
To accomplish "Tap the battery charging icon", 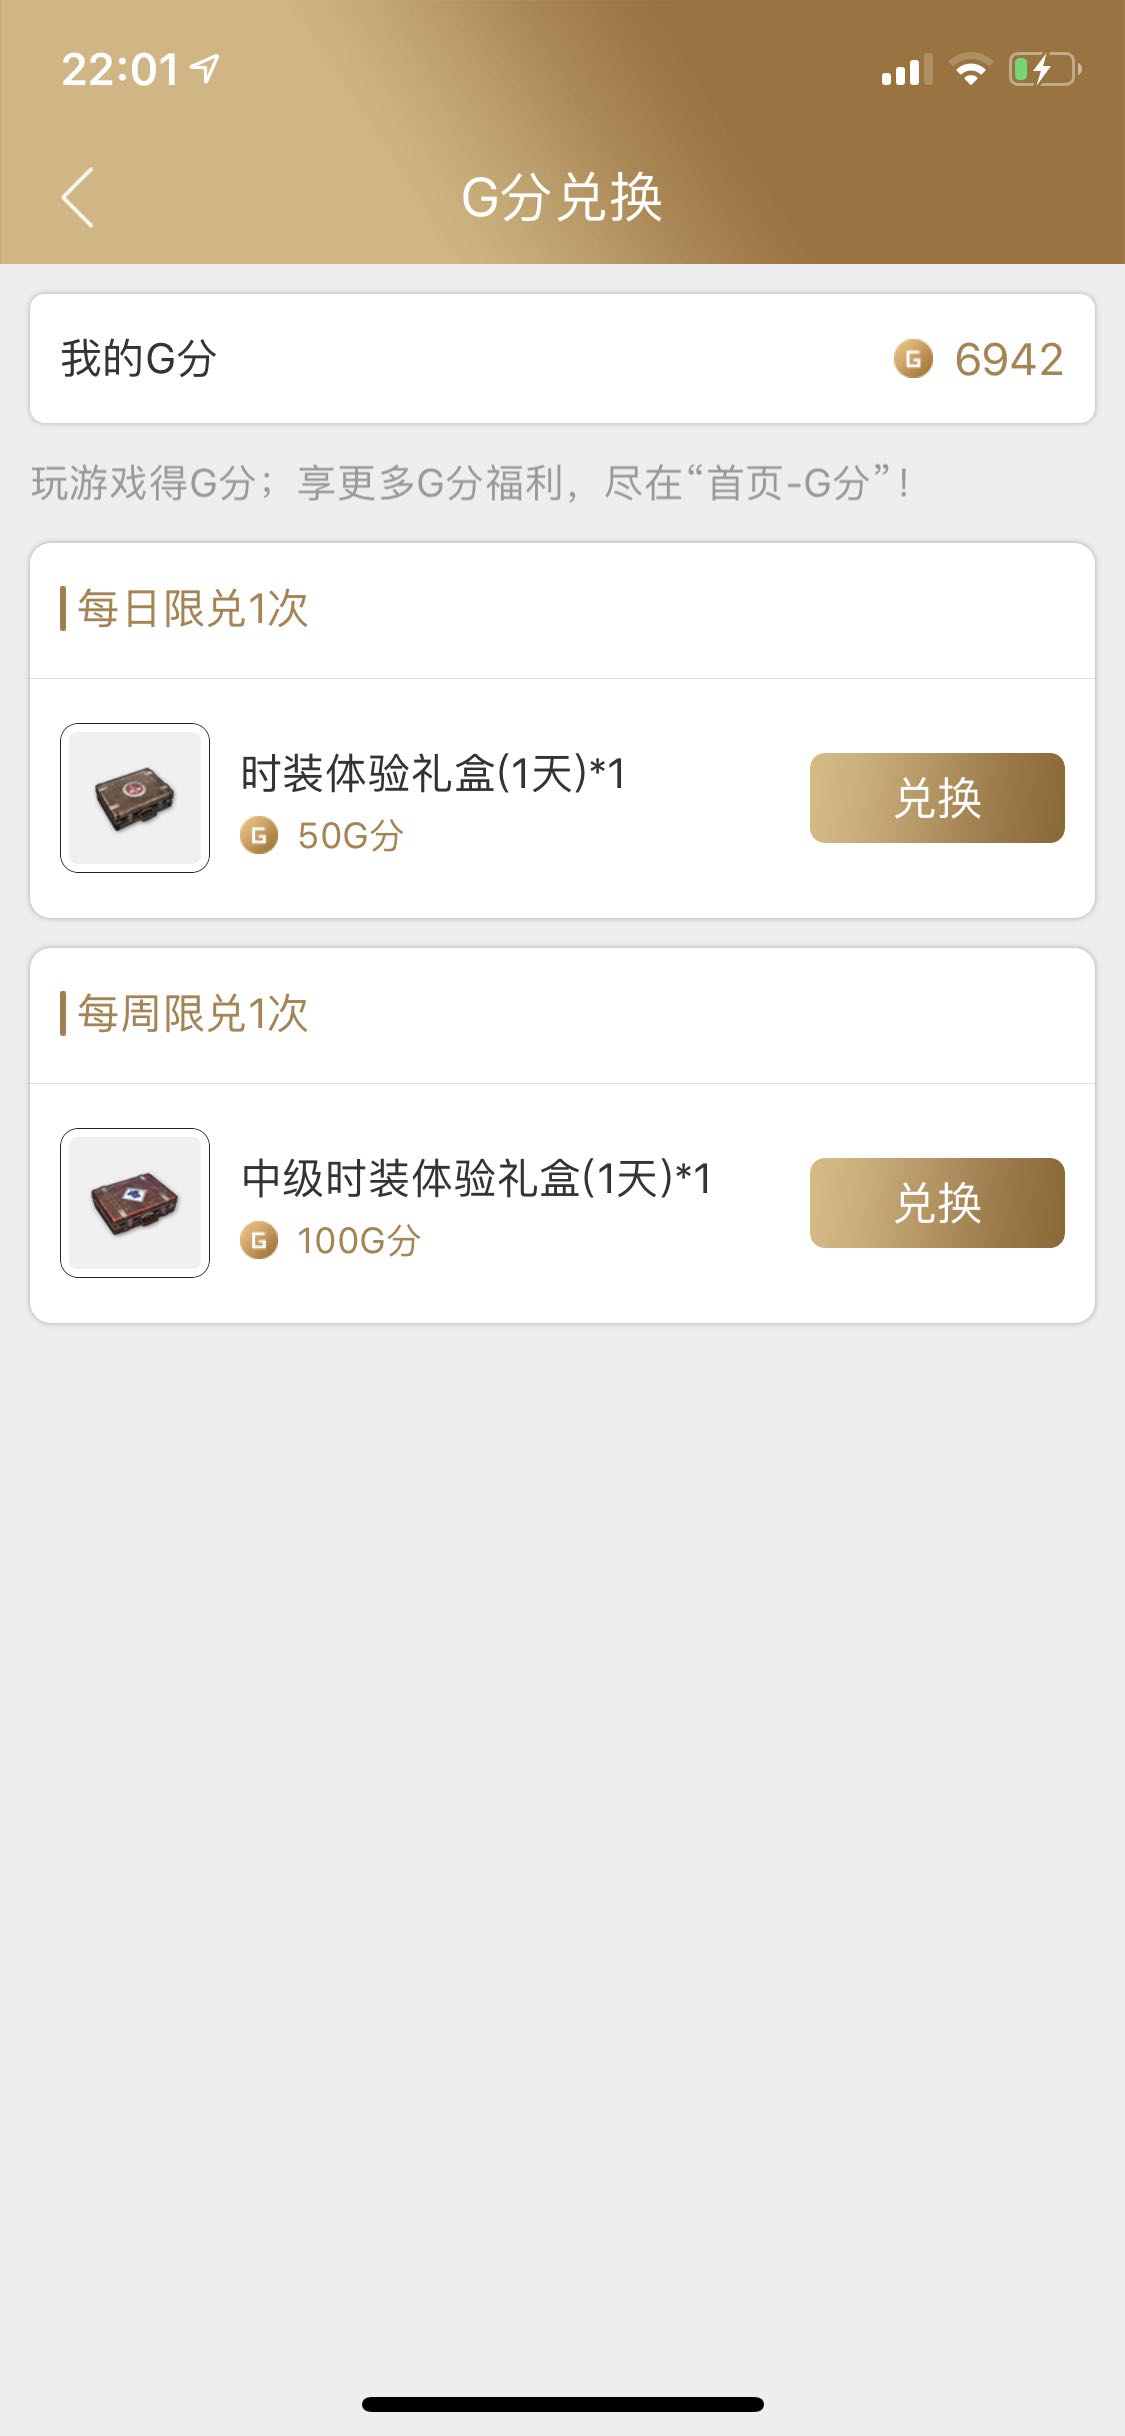I will [1044, 70].
